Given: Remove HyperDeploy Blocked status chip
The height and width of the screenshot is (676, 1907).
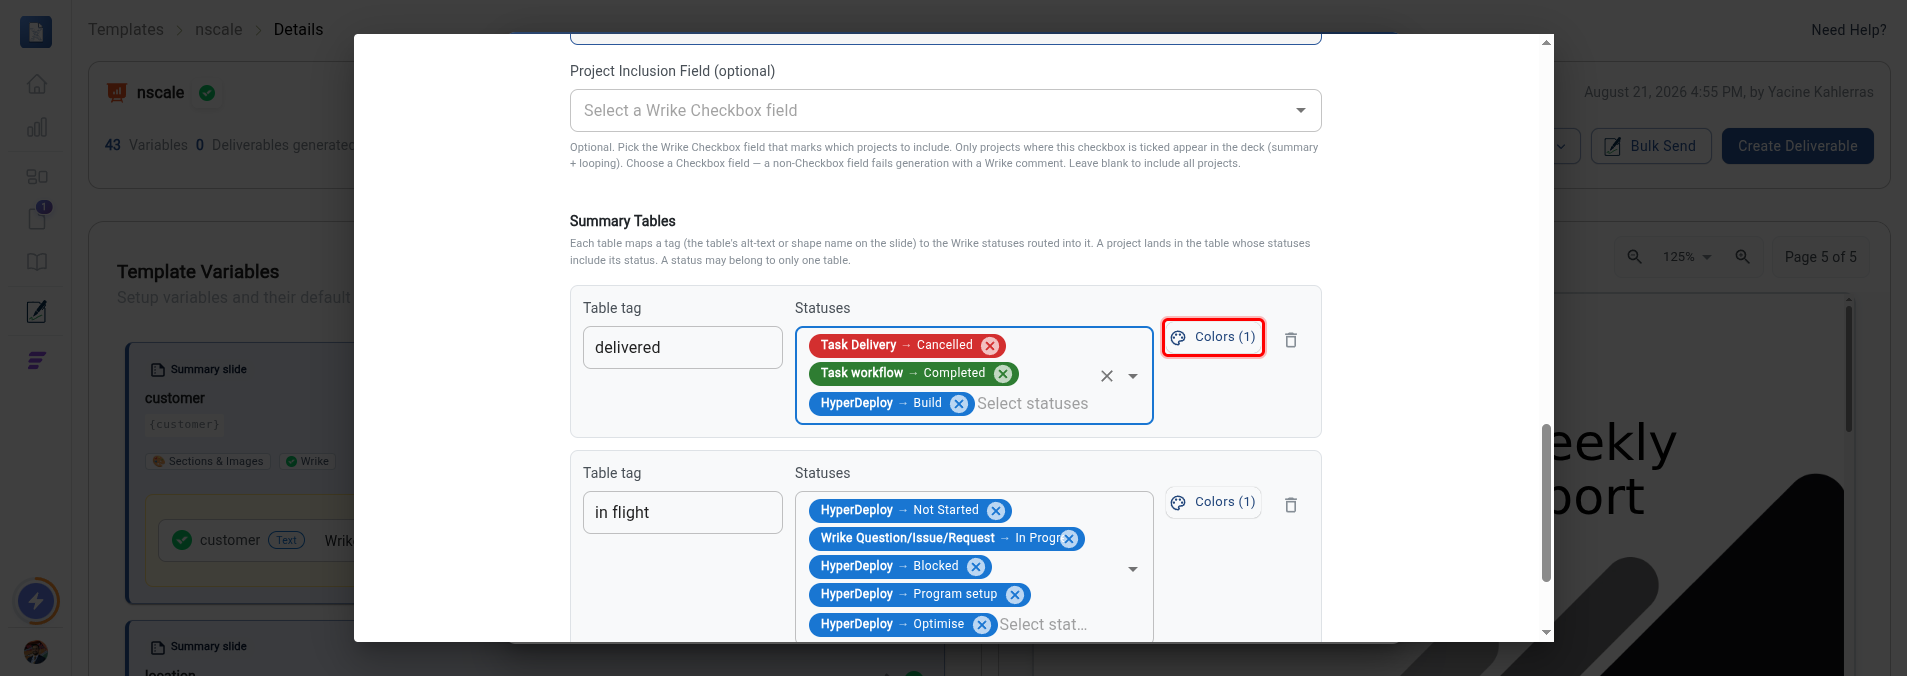Looking at the screenshot, I should tap(976, 567).
